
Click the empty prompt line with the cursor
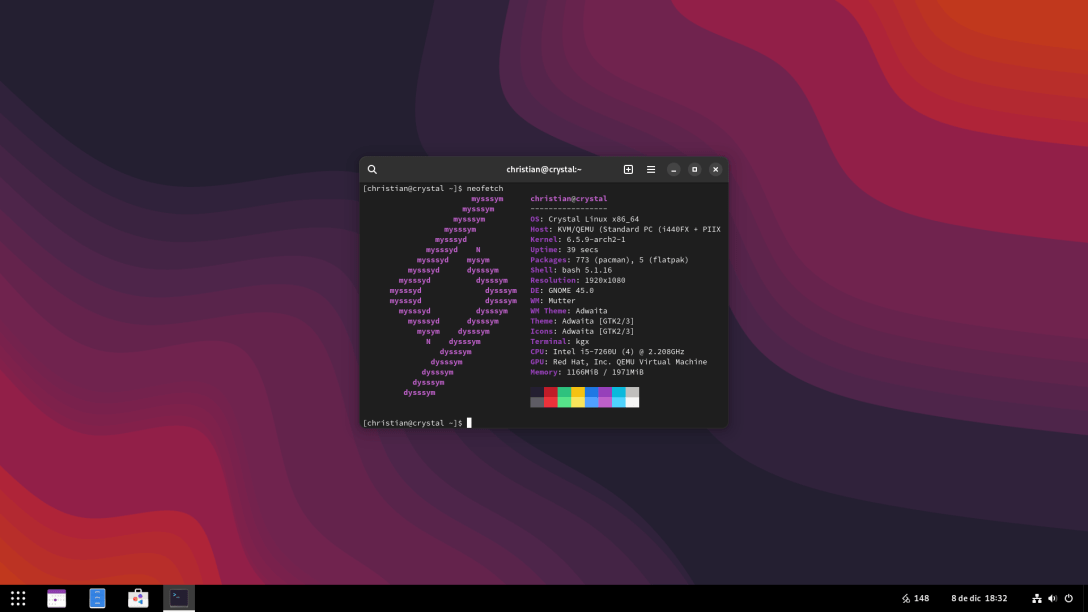[417, 423]
